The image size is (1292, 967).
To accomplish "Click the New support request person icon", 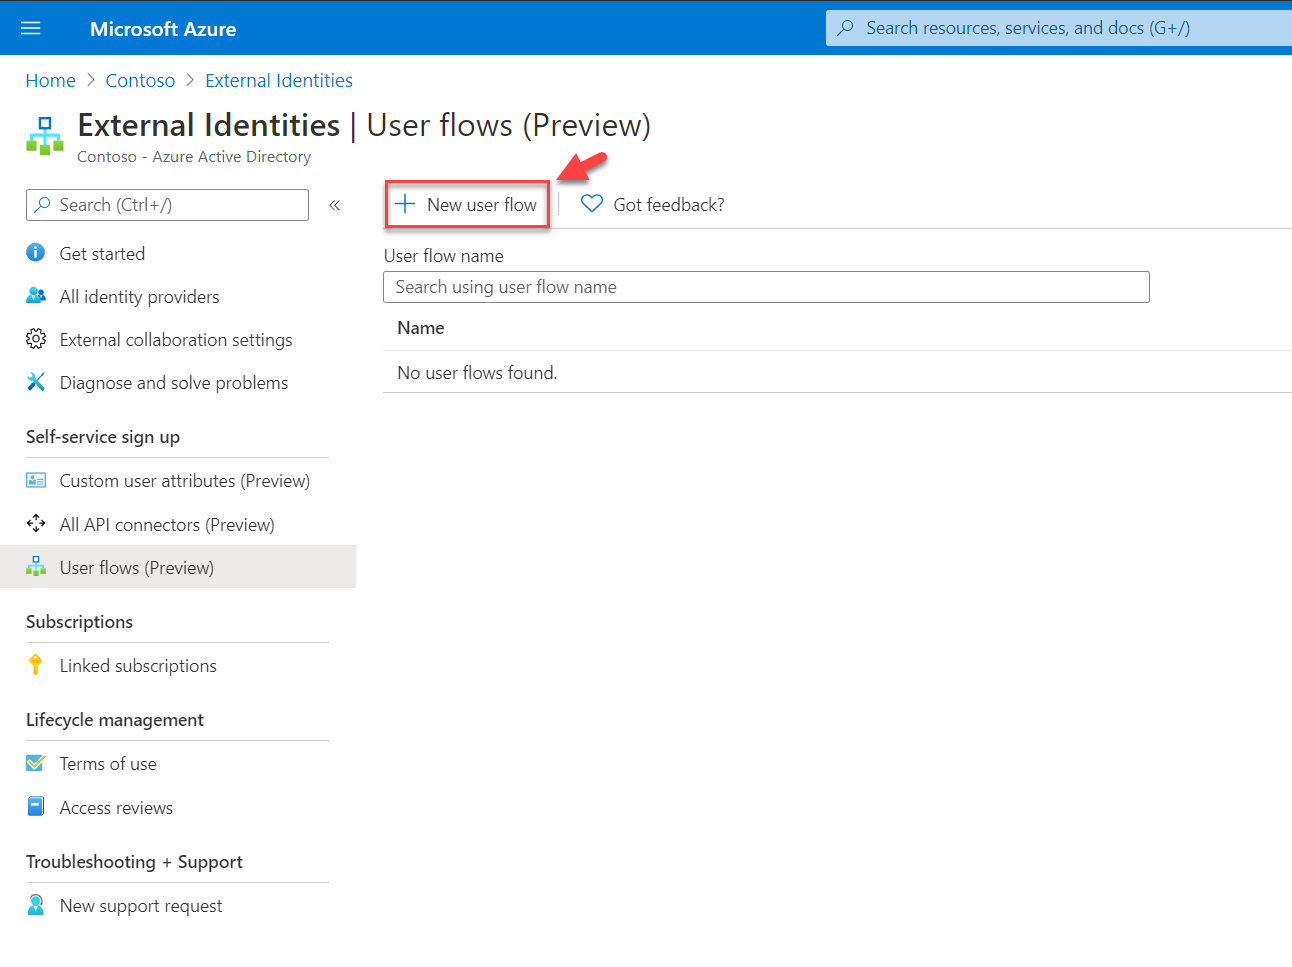I will 36,904.
